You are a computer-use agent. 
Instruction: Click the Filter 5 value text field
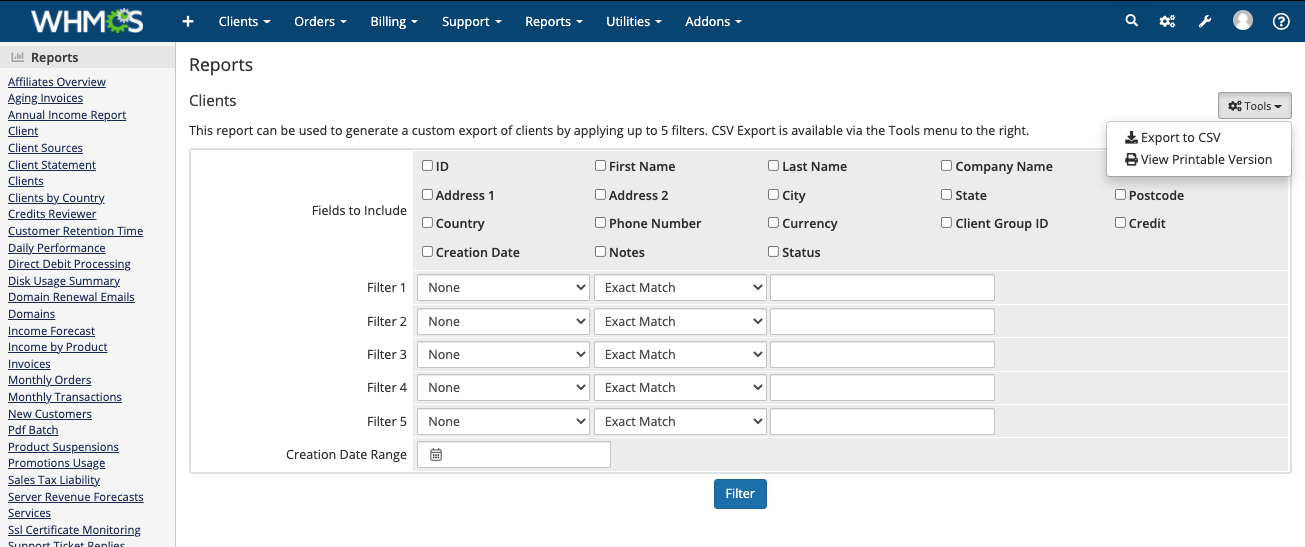[882, 421]
